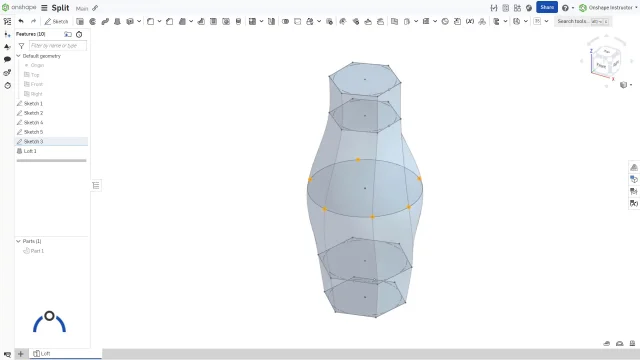Image resolution: width=640 pixels, height=360 pixels.
Task: Select the Shell tool
Action: [213, 21]
